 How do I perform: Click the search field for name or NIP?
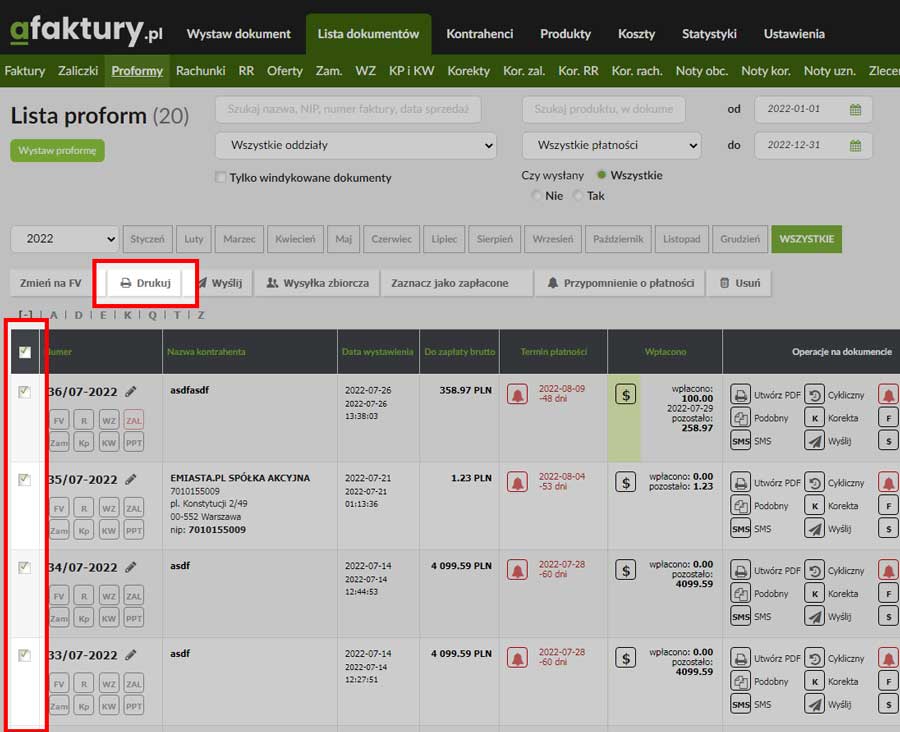pos(348,109)
